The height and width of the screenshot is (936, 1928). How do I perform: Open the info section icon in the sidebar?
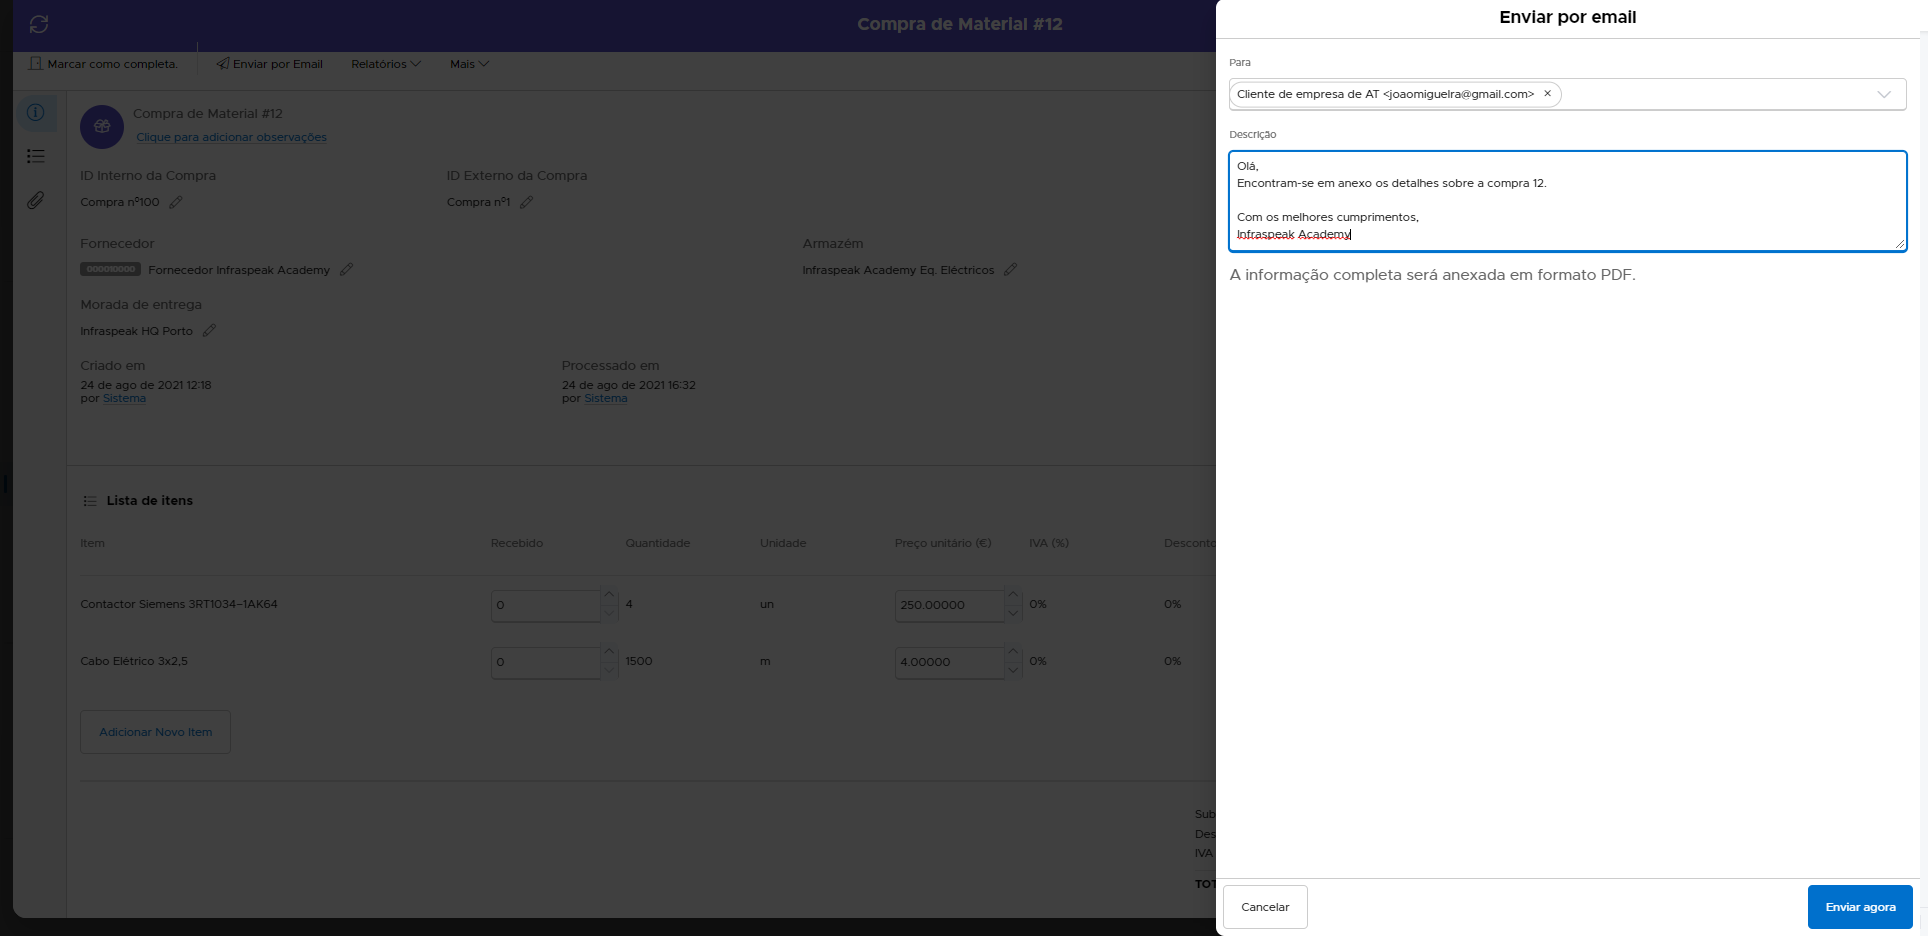pos(35,112)
